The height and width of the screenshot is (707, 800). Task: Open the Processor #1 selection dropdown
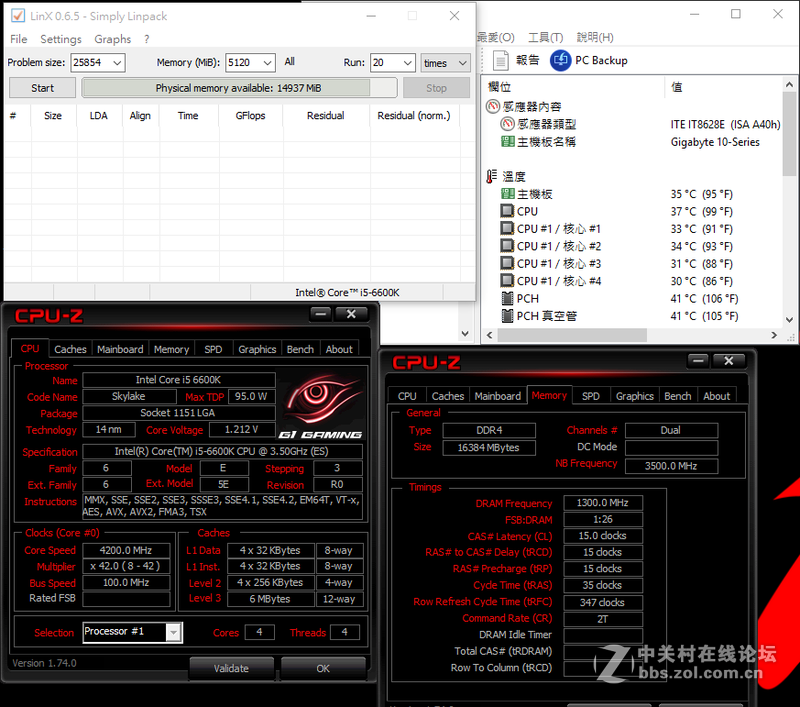click(173, 632)
